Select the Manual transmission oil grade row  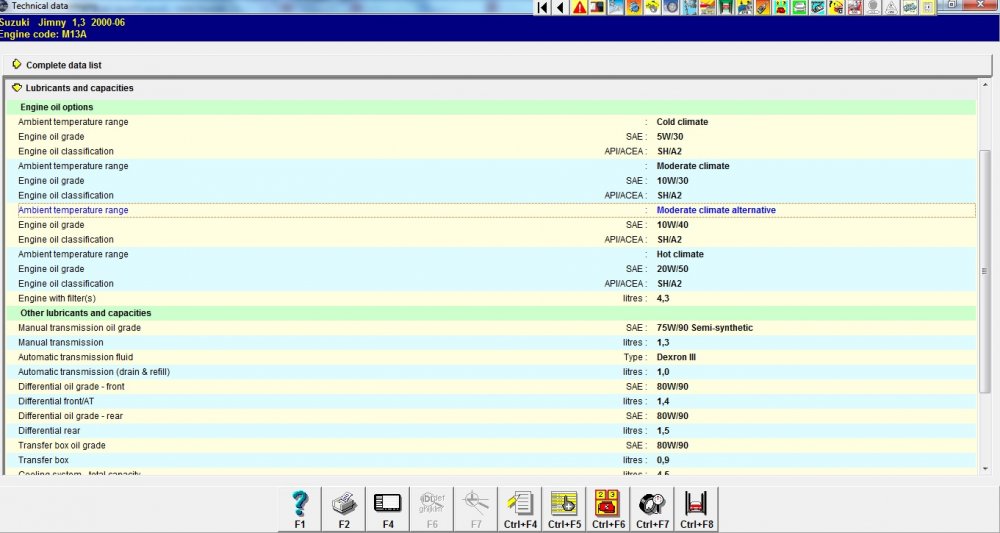pos(491,328)
